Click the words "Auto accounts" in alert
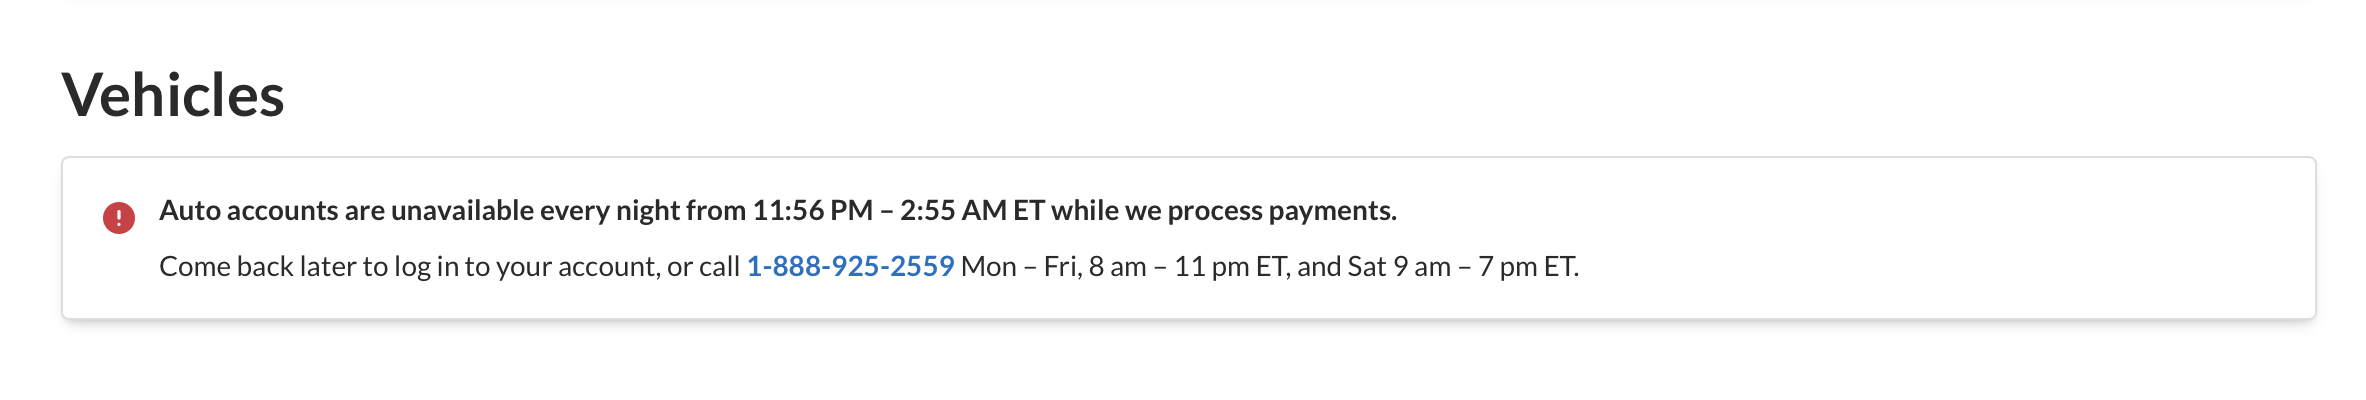The height and width of the screenshot is (400, 2366). click(249, 210)
